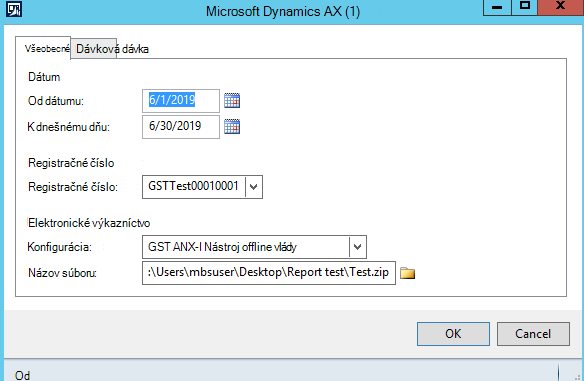The width and height of the screenshot is (584, 381).
Task: Expand the Konfigurácia dropdown arrow
Action: pyautogui.click(x=358, y=247)
